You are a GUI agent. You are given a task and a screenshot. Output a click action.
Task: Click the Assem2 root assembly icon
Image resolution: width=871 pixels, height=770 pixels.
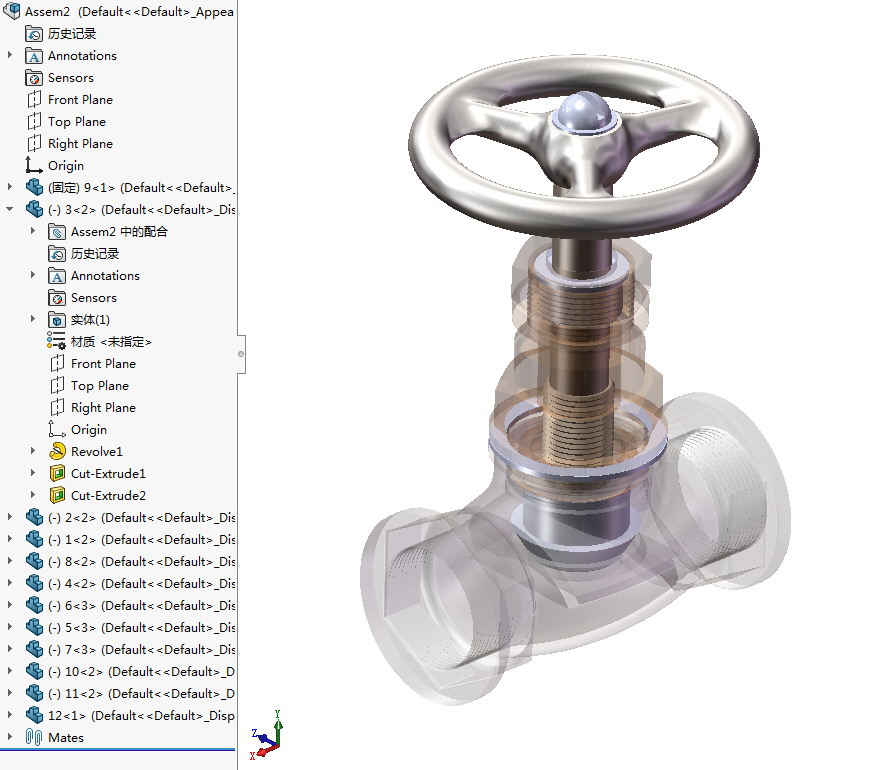pyautogui.click(x=11, y=11)
